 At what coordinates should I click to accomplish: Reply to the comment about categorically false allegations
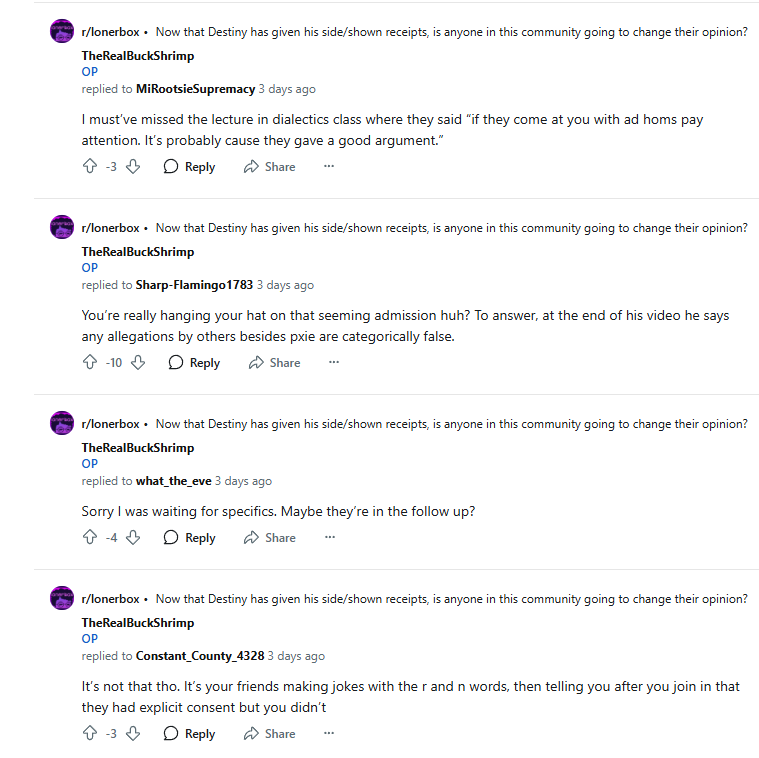(x=194, y=363)
